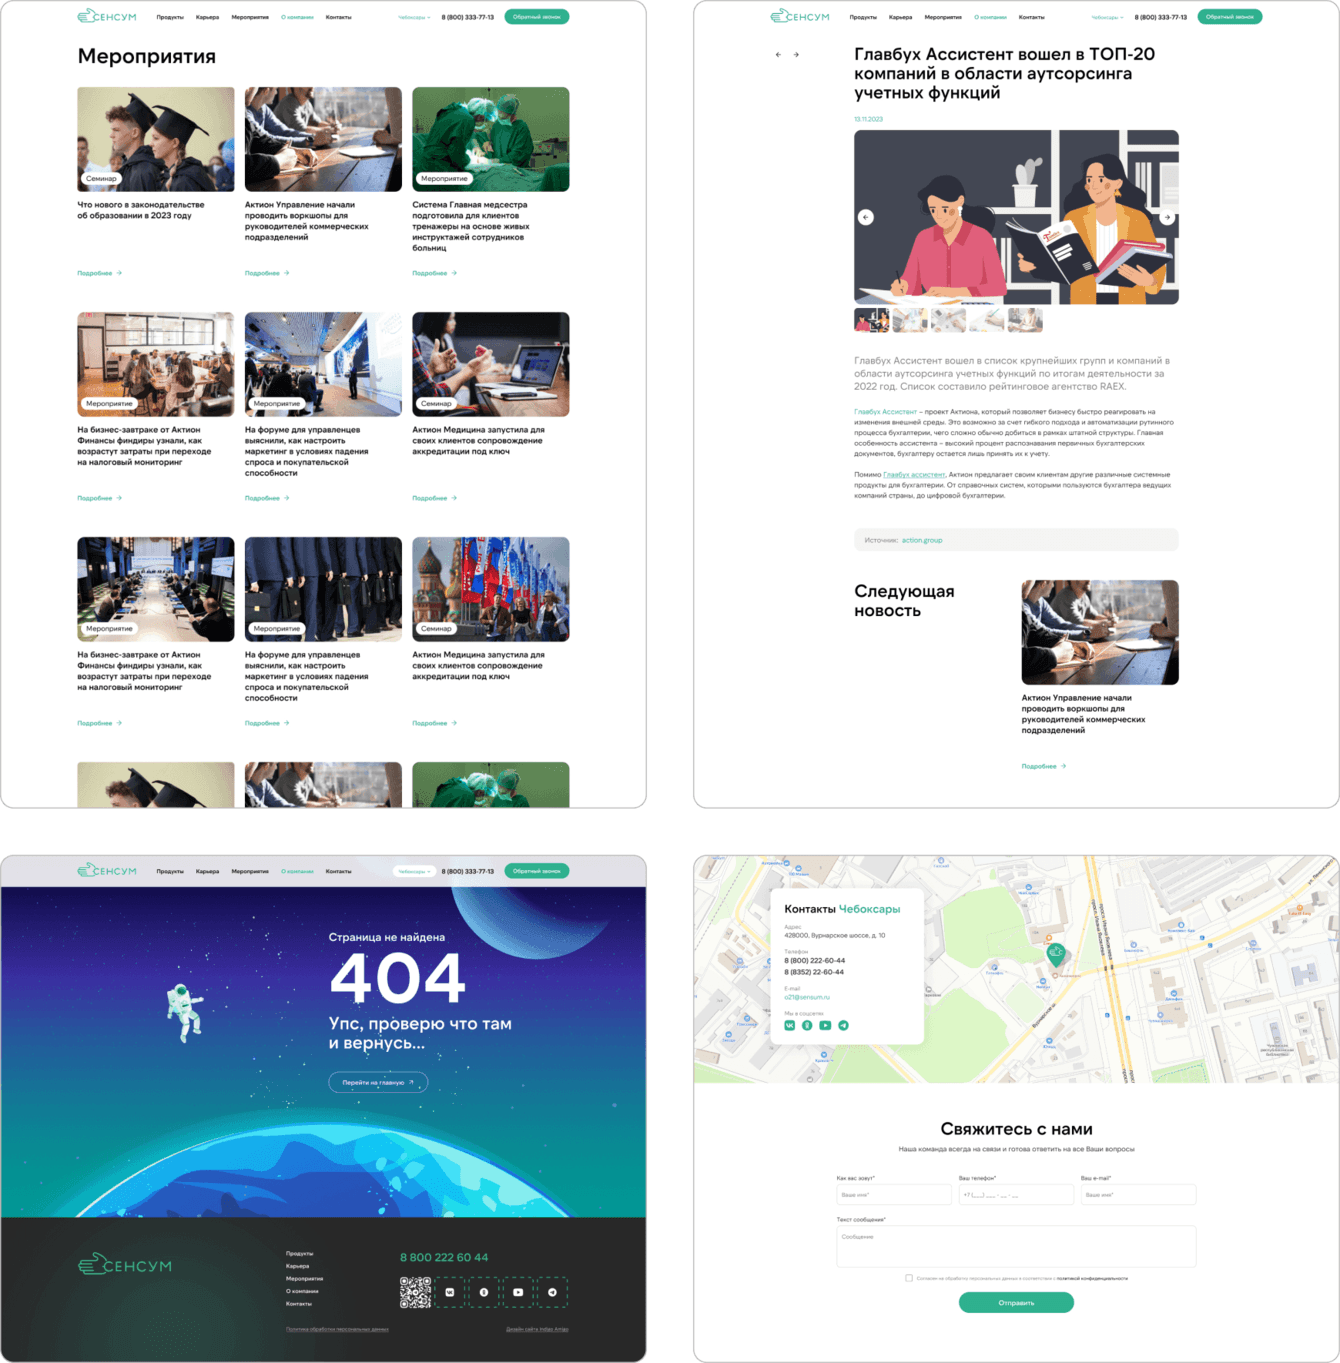Focus the Ваш телефон phone field
1340x1363 pixels.
[x=1016, y=1195]
